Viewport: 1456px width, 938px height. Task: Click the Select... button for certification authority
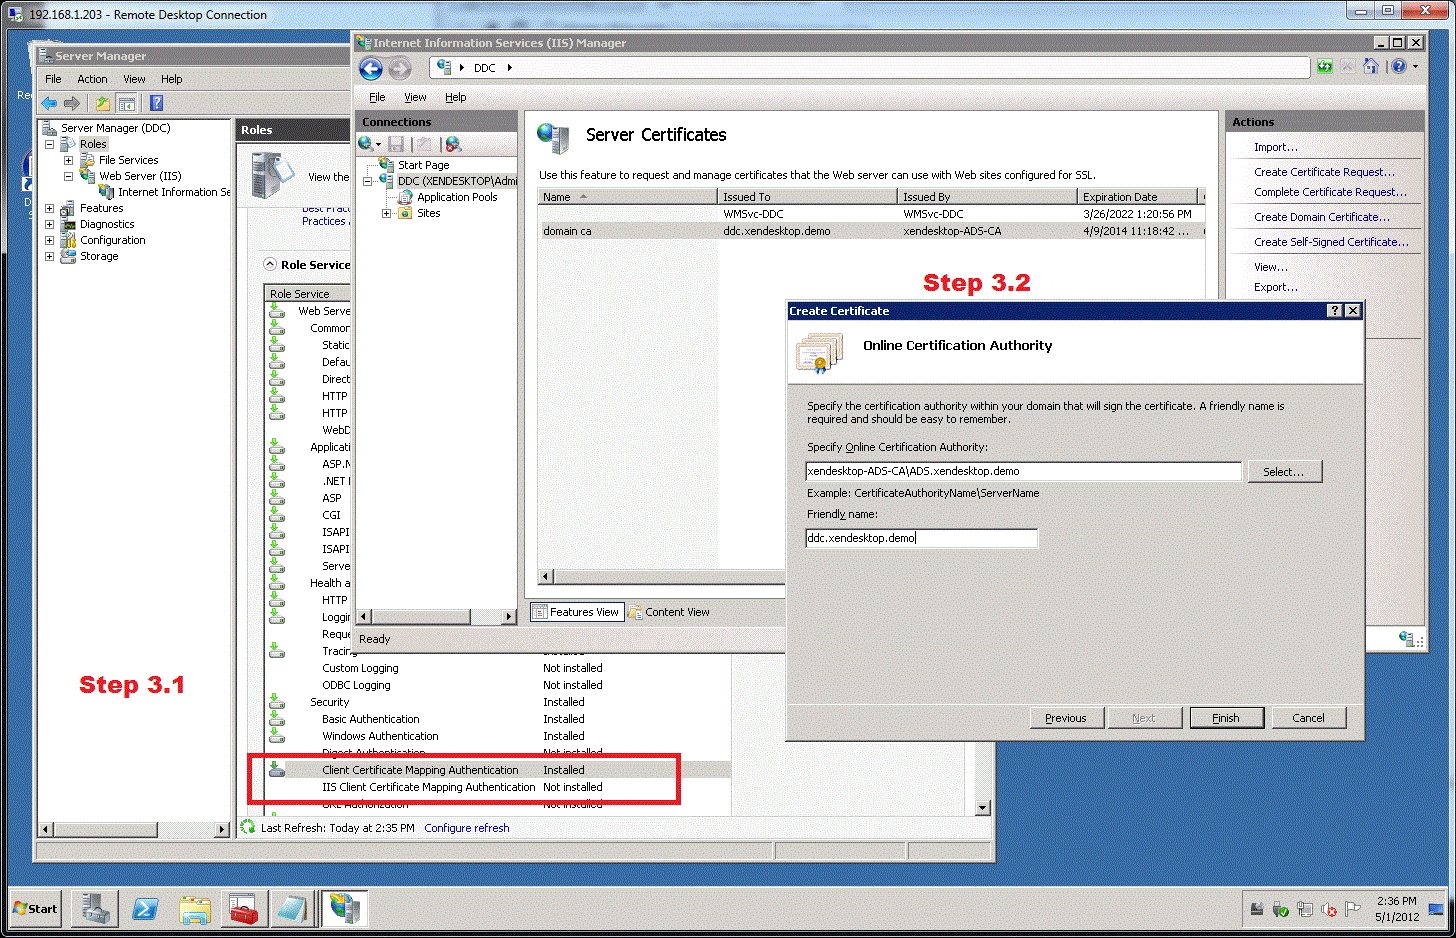1284,472
